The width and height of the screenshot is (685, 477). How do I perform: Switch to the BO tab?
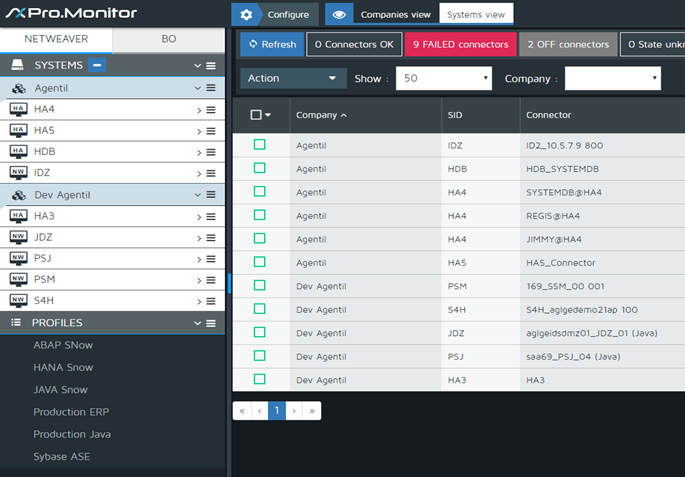point(168,40)
